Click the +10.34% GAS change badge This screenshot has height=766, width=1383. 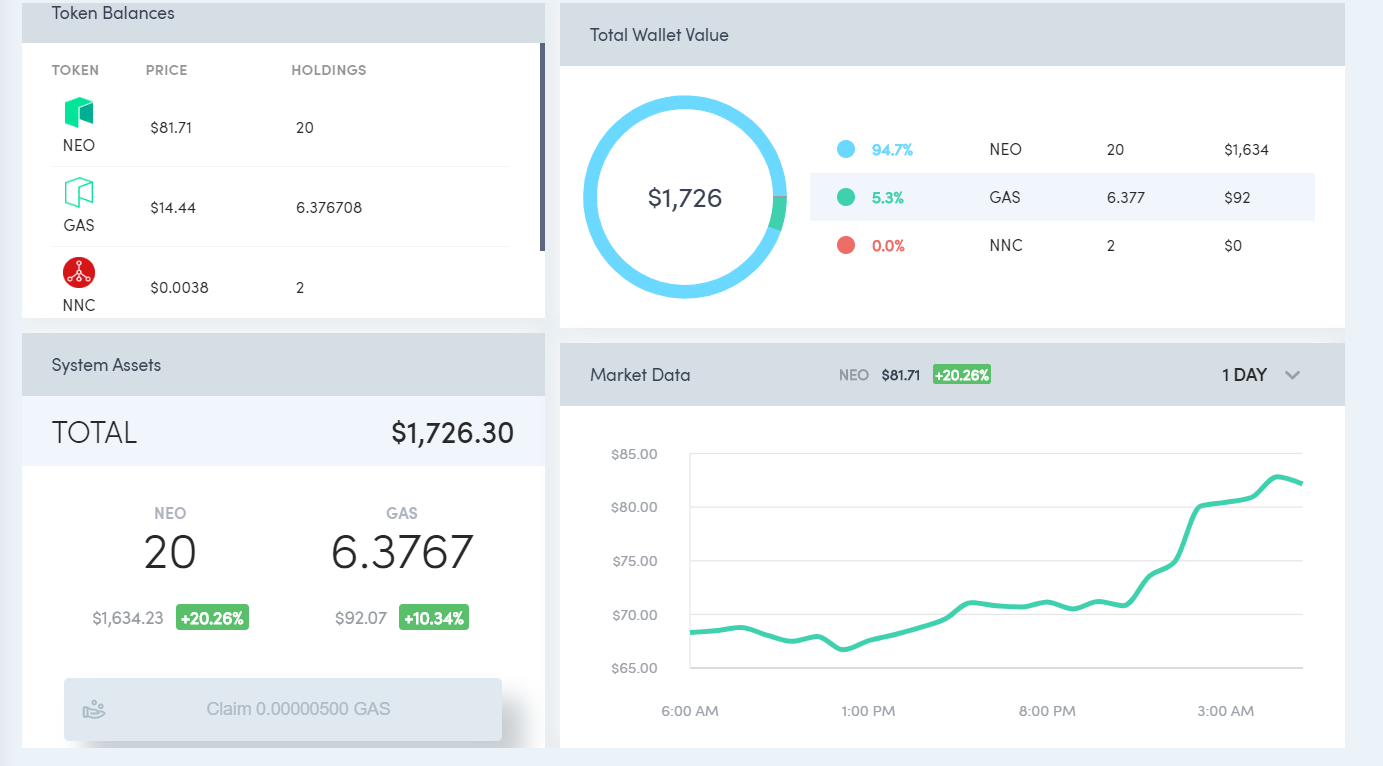(434, 618)
